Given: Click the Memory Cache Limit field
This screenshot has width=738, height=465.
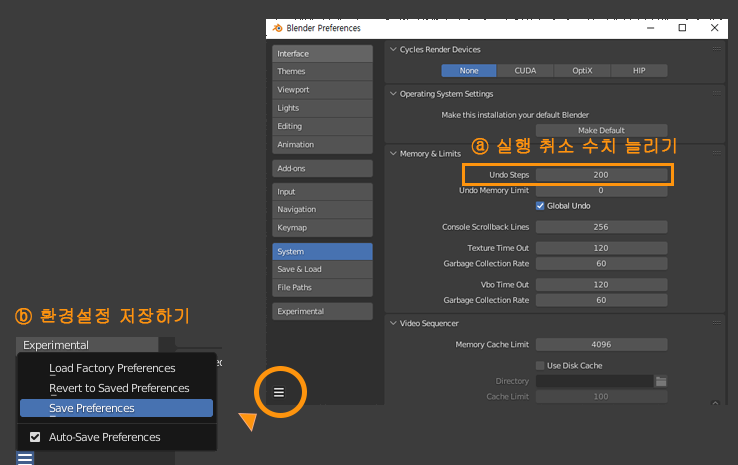Looking at the screenshot, I should click(602, 345).
